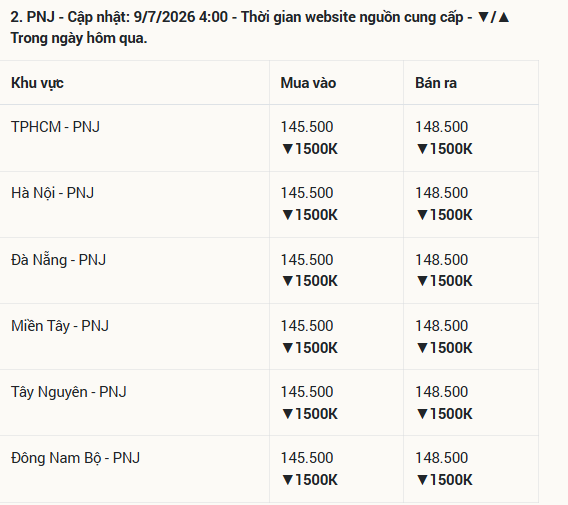Click the up-triangle symbol in the heading
The image size is (568, 505).
click(504, 17)
